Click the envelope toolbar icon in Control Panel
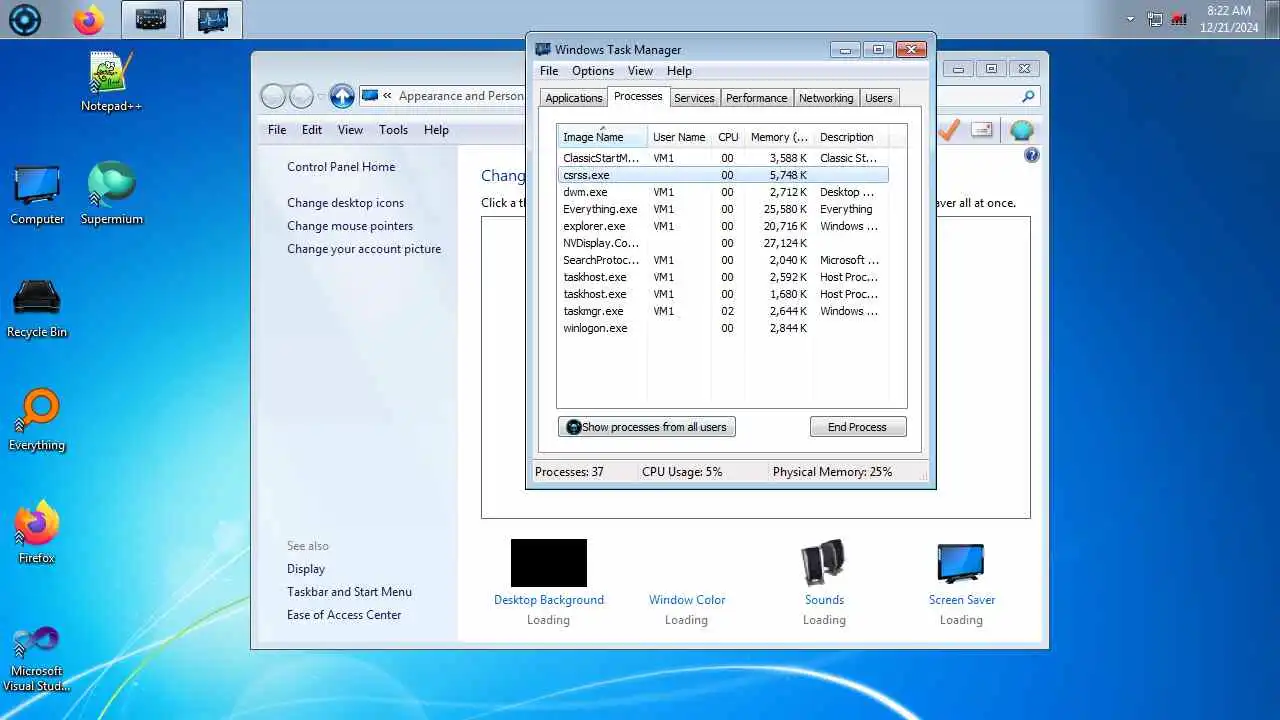1280x720 pixels. 982,130
